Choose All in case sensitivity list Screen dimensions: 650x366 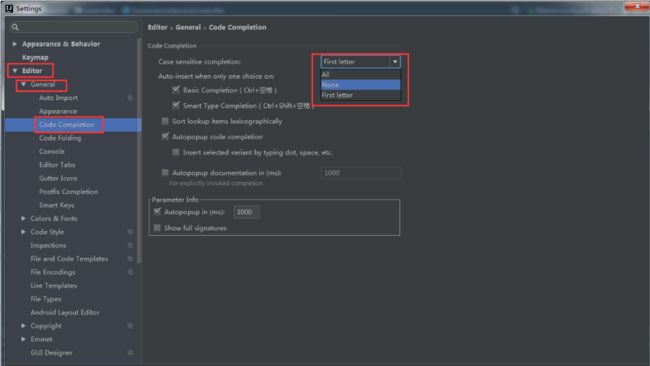pyautogui.click(x=361, y=75)
